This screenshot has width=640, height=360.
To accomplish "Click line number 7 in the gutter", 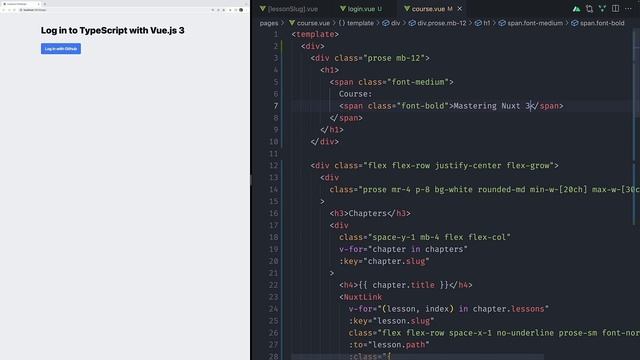I will coord(276,106).
